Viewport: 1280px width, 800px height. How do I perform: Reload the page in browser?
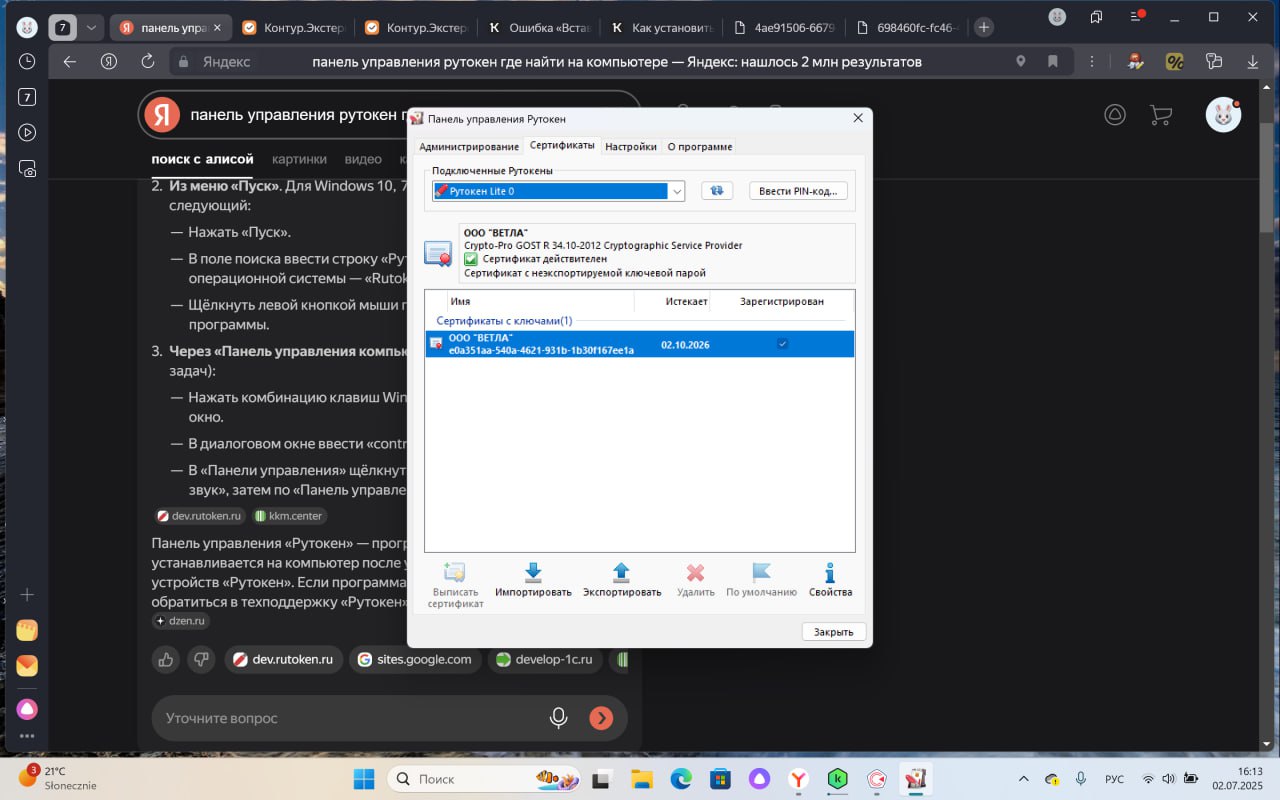[147, 61]
